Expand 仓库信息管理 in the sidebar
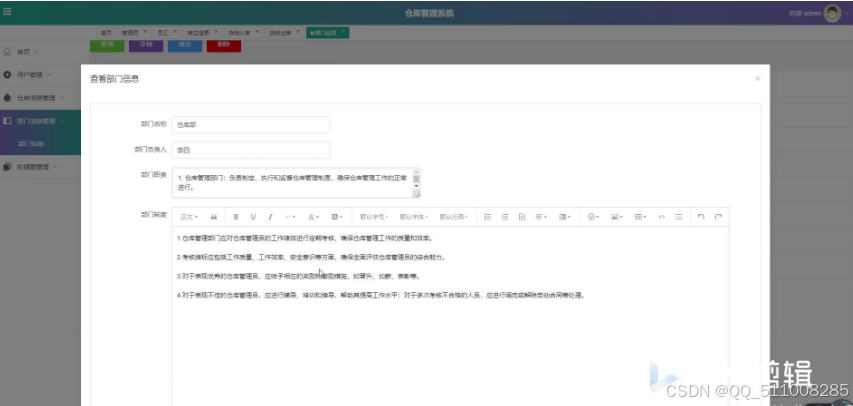853x406 pixels. [x=40, y=98]
